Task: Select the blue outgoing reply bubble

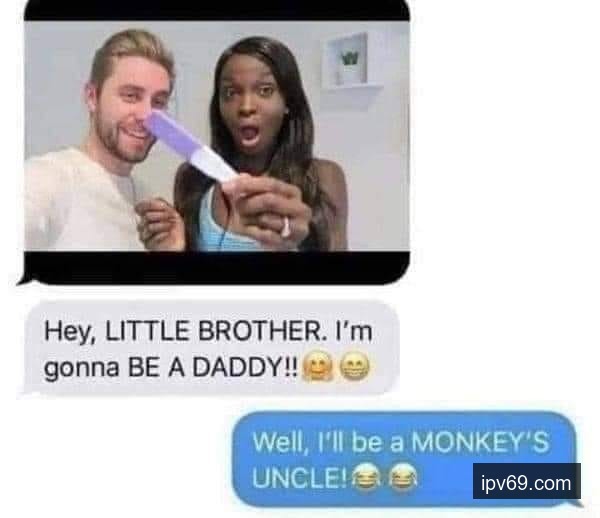Action: click(406, 459)
